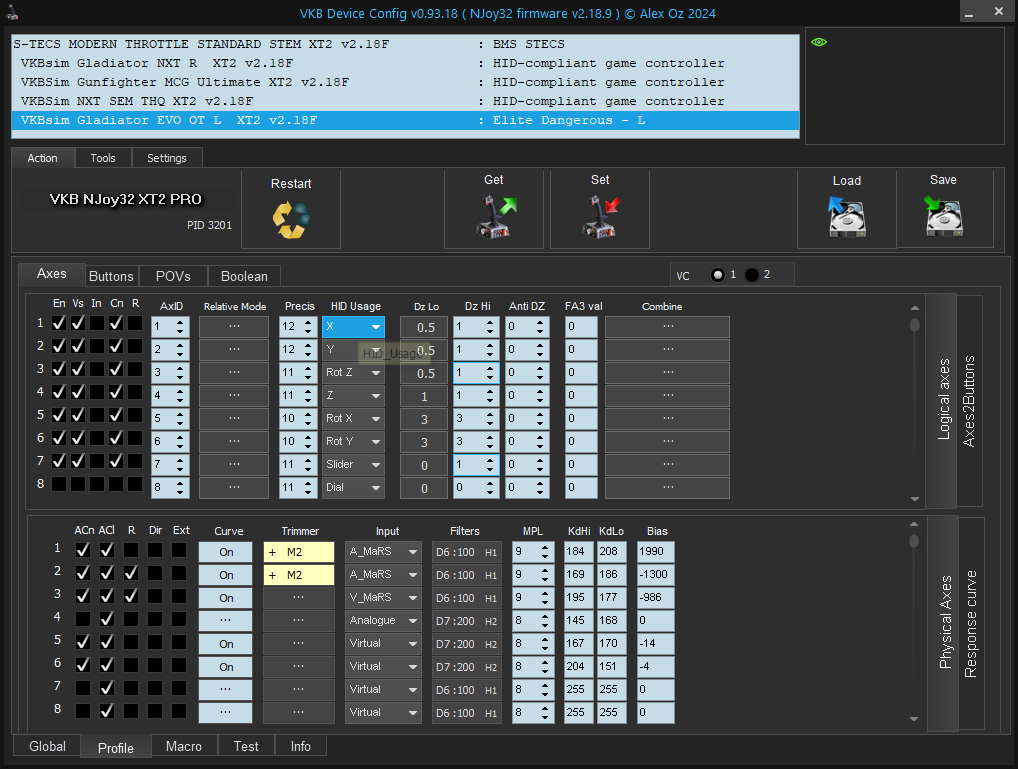The height and width of the screenshot is (769, 1018).
Task: Switch to the Global bottom tab
Action: (x=47, y=746)
